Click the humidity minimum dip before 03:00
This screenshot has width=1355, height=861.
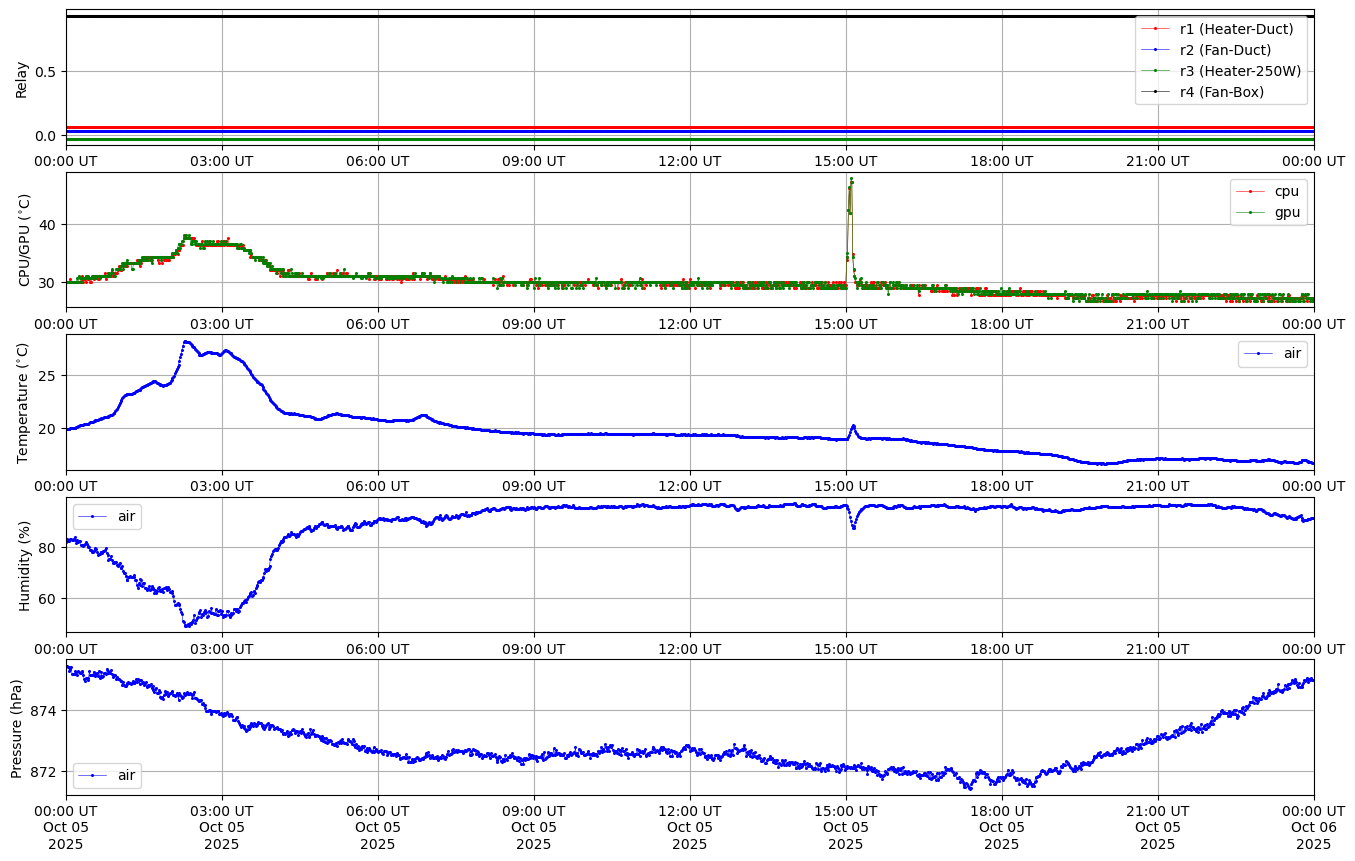pyautogui.click(x=187, y=625)
